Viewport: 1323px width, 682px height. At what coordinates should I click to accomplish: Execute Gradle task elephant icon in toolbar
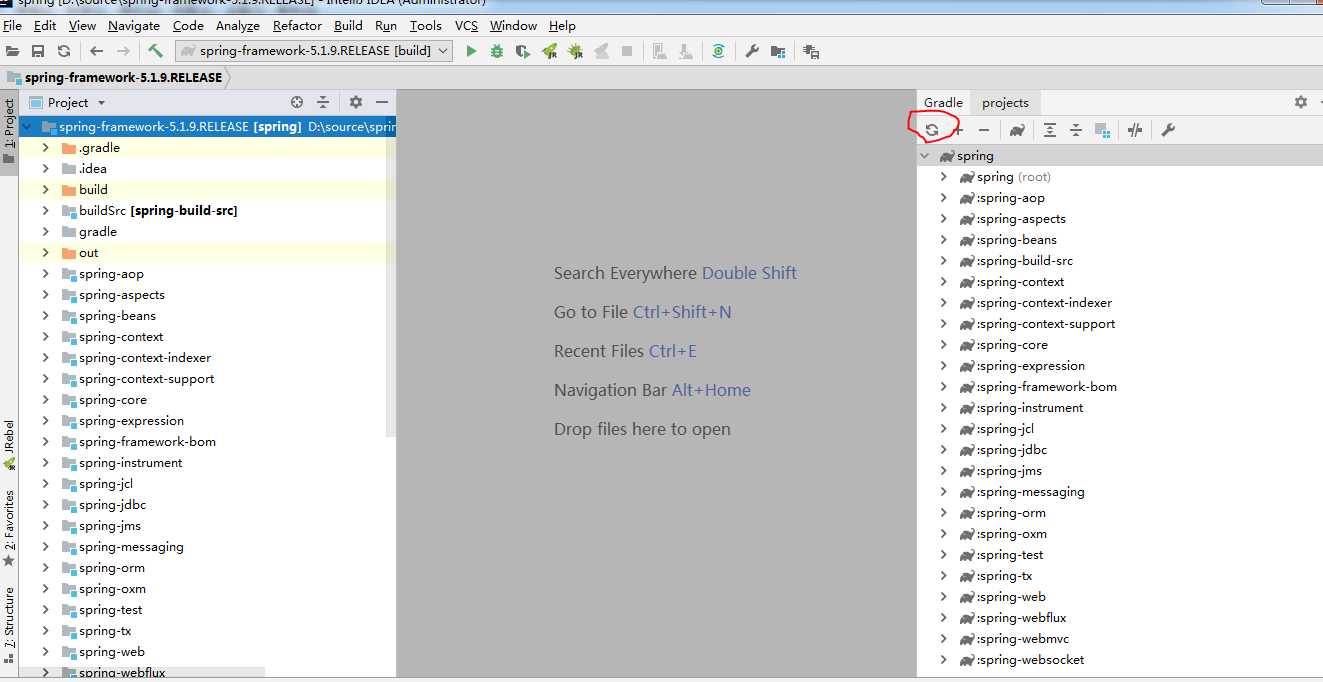[1017, 130]
